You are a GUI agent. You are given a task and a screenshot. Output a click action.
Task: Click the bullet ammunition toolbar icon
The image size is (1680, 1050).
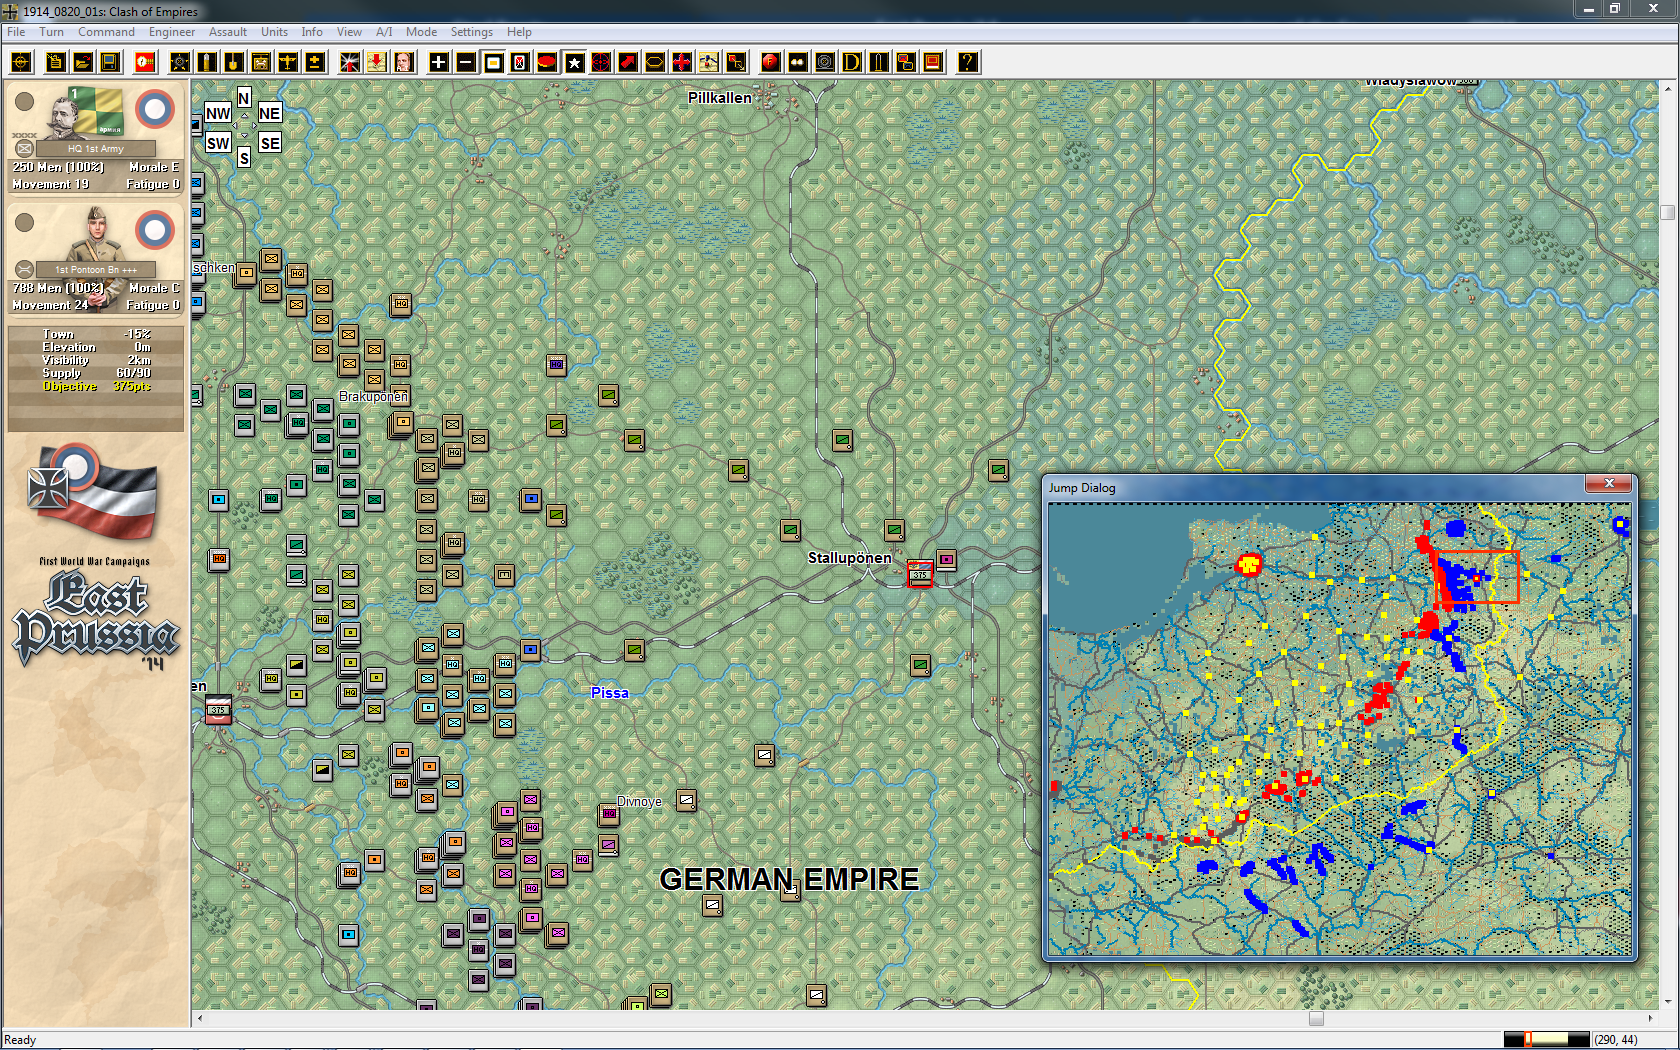(207, 62)
